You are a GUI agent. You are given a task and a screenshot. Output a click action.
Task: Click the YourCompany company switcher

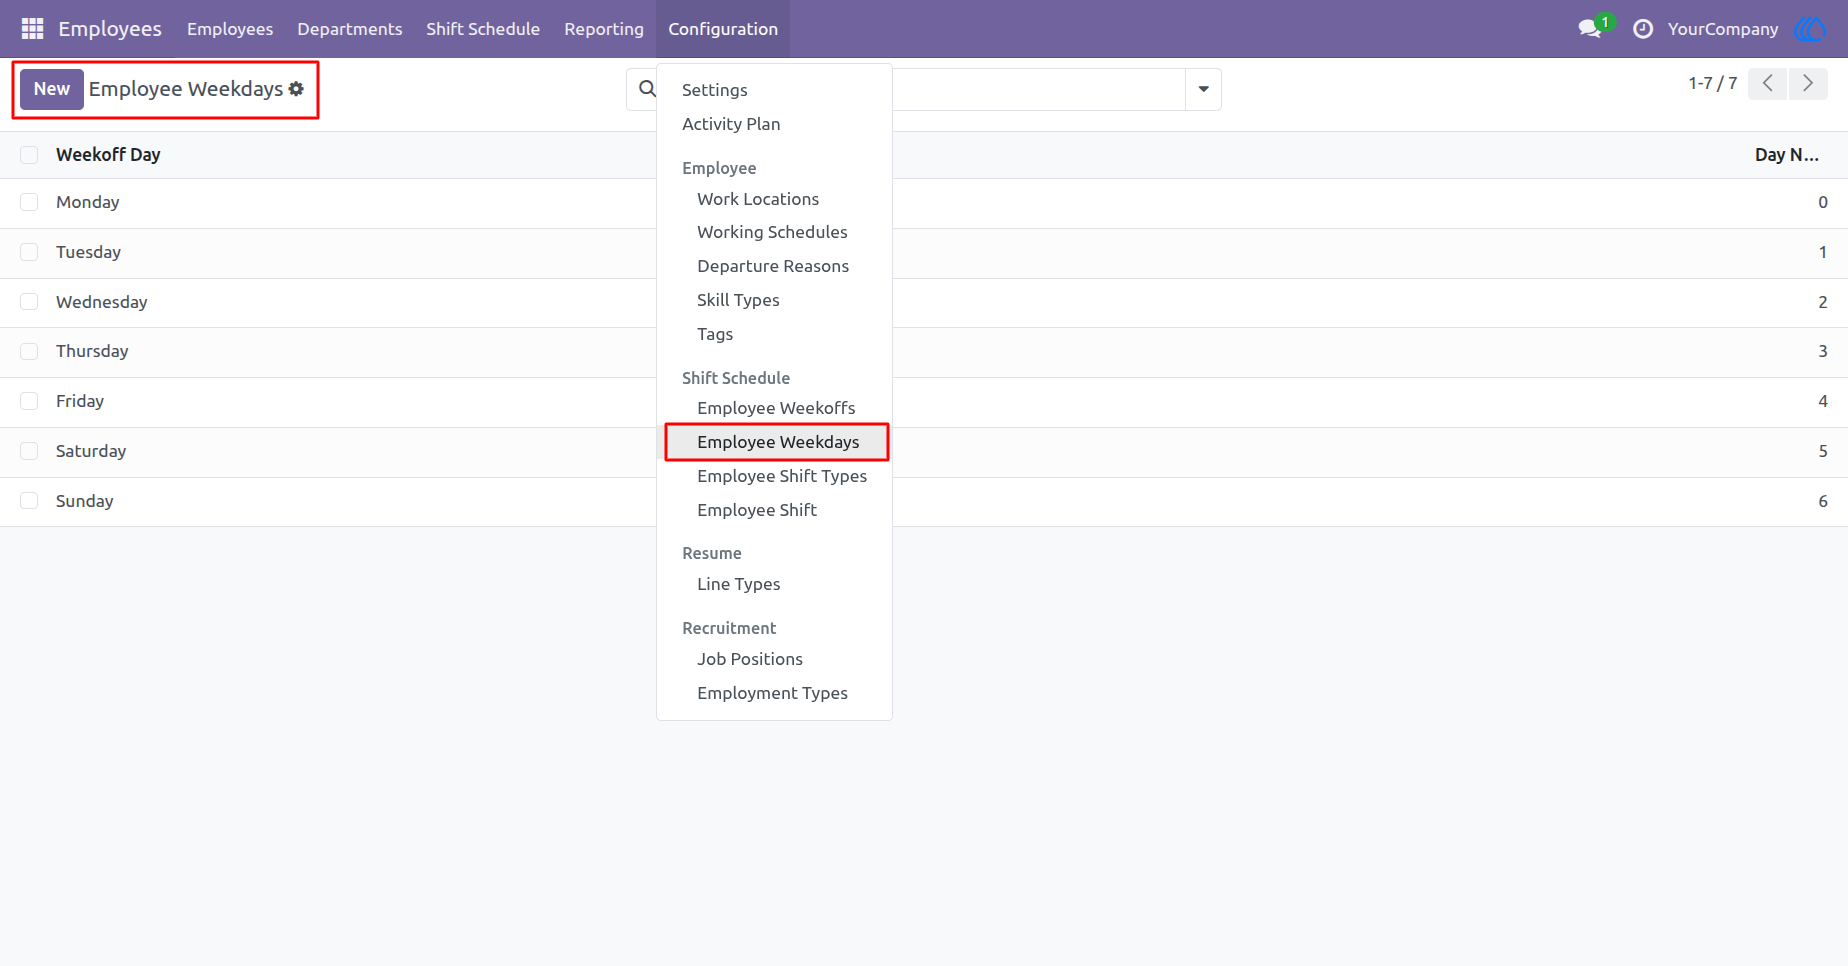pos(1723,29)
